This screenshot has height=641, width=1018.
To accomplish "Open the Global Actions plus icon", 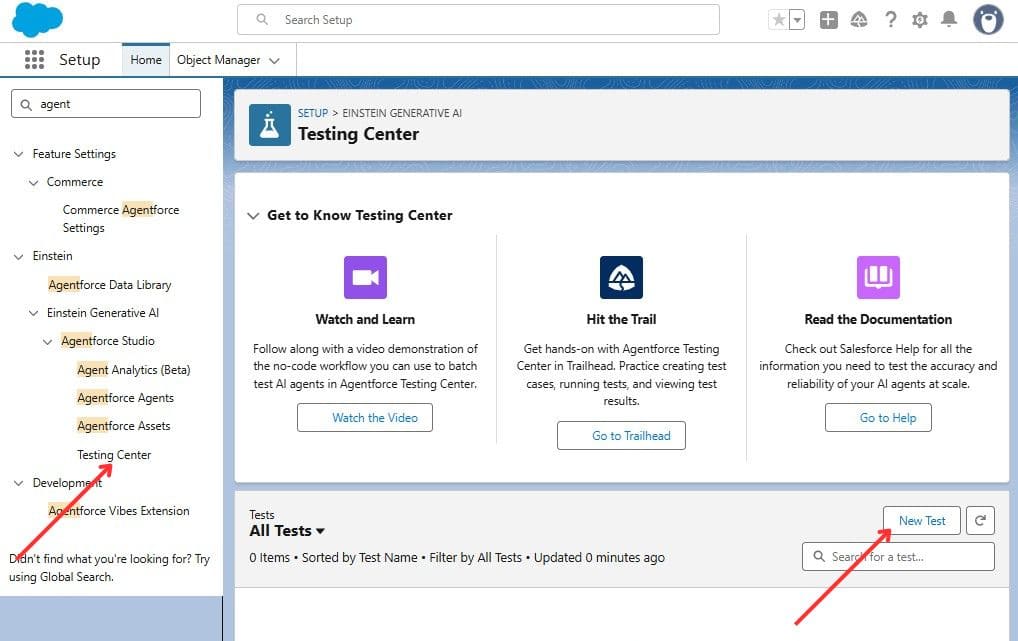I will pos(828,20).
